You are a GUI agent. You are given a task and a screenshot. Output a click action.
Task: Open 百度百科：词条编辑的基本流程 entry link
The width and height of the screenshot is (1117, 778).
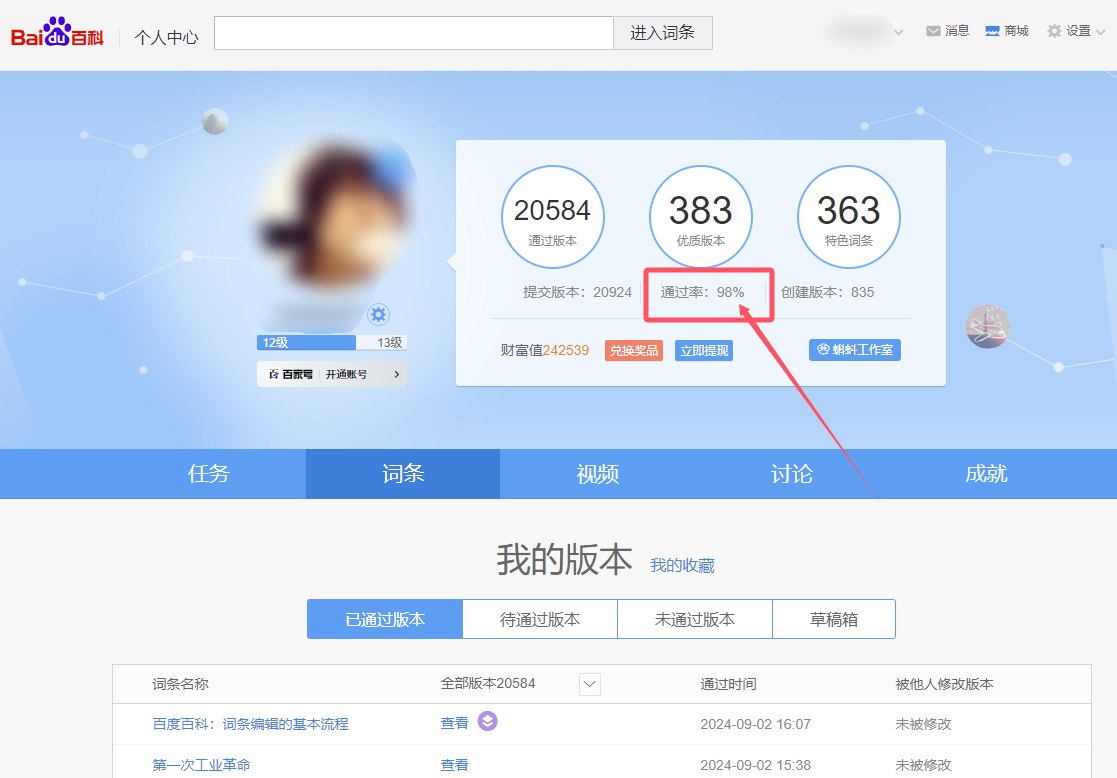click(x=250, y=724)
